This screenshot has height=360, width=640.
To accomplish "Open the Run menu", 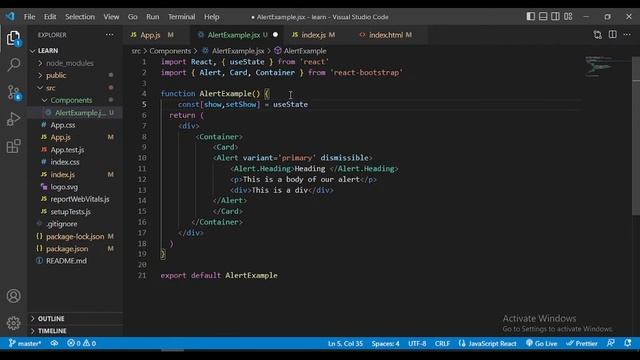I will coord(153,17).
